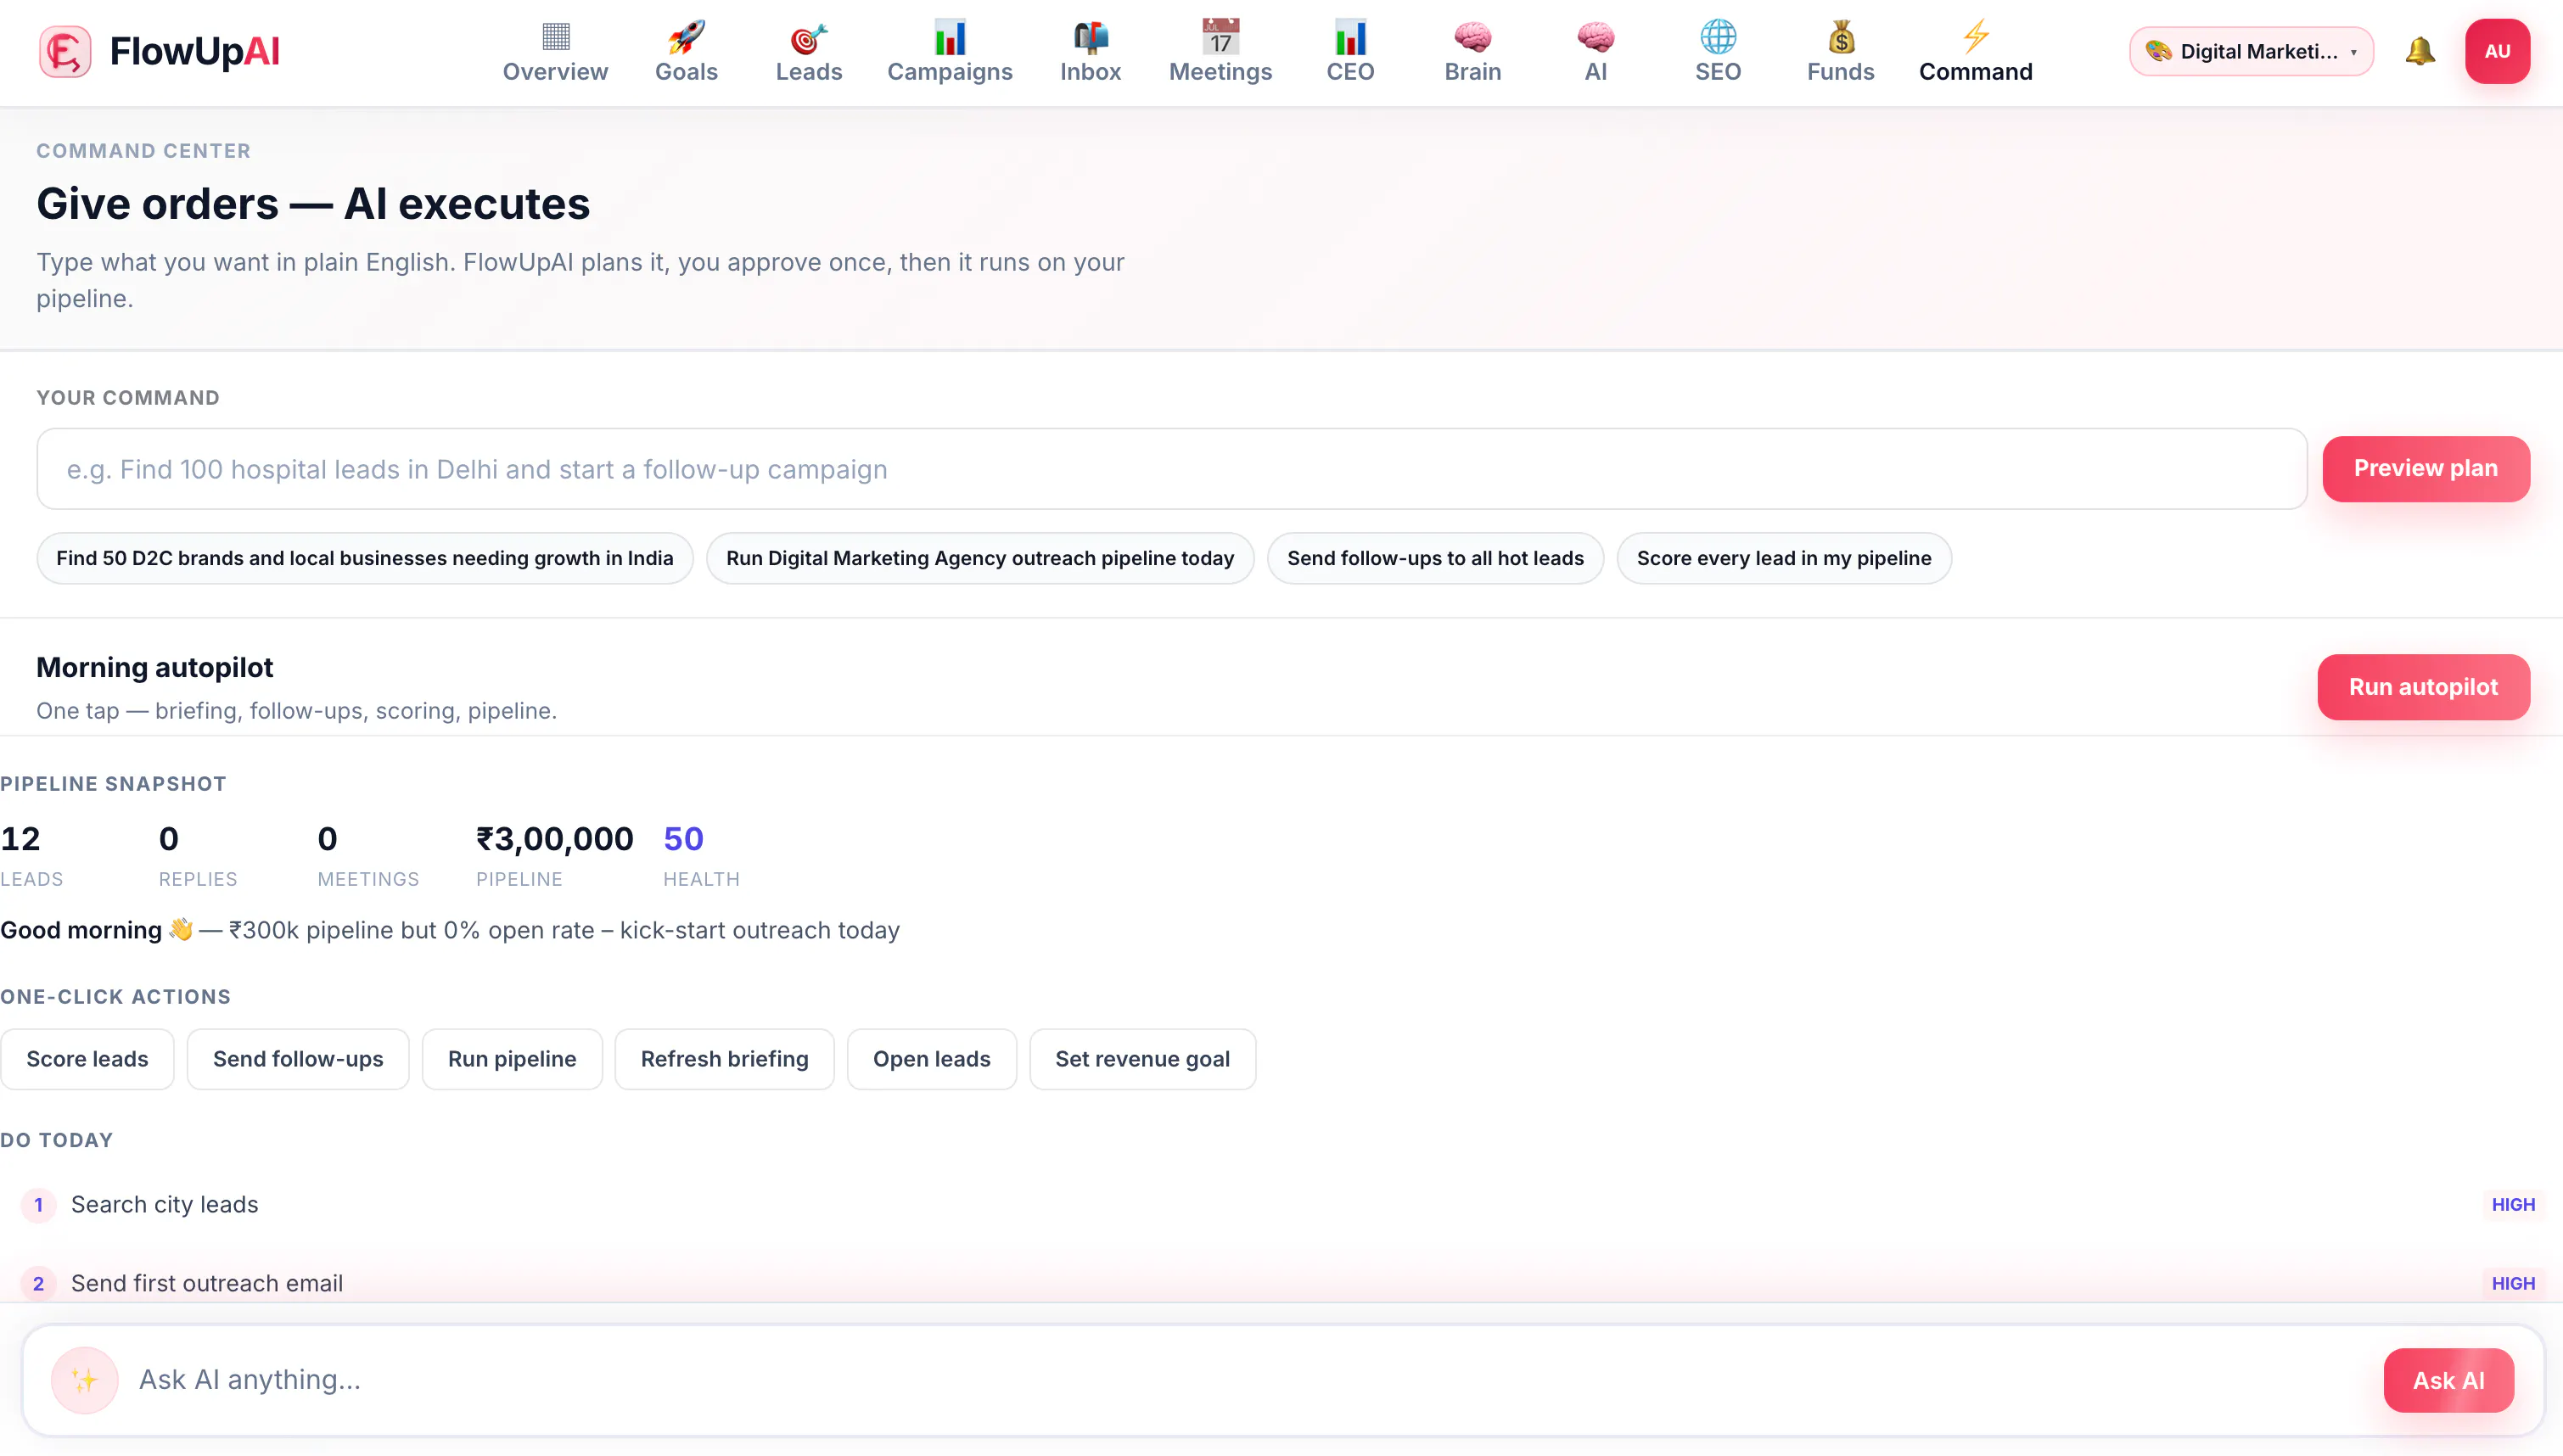Click the 0 Replies count
This screenshot has width=2563, height=1456.
click(x=169, y=839)
